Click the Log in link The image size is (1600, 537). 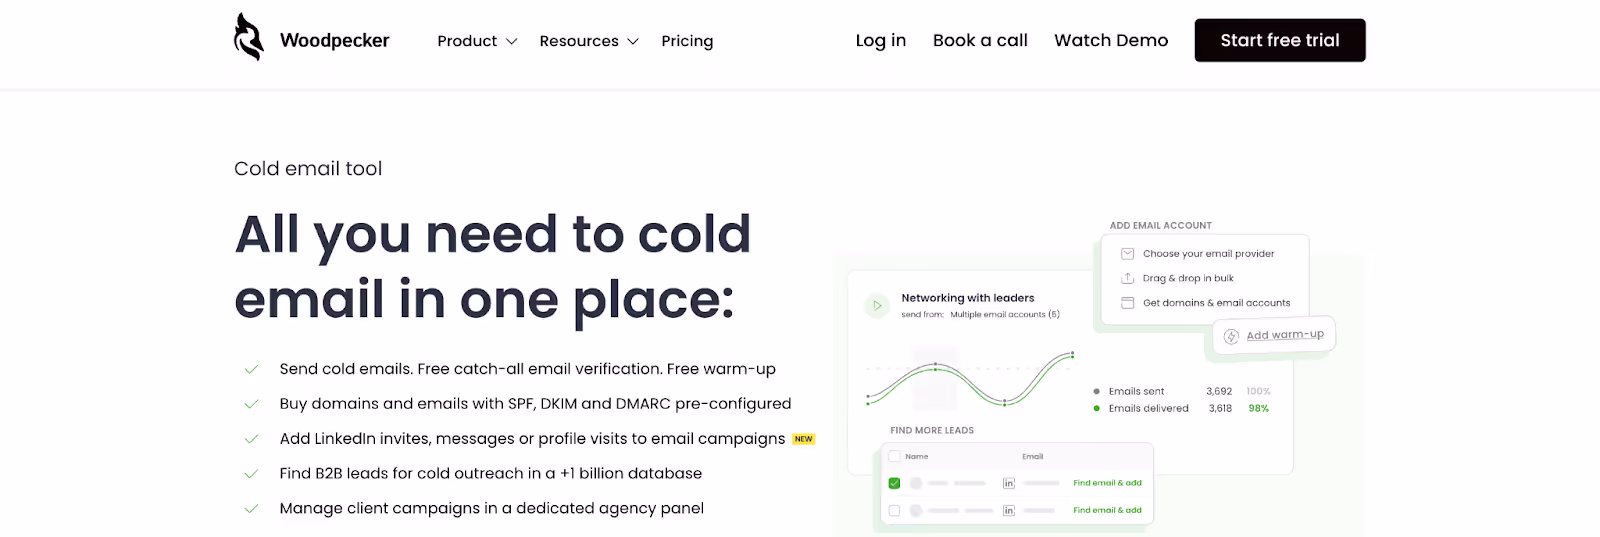881,40
